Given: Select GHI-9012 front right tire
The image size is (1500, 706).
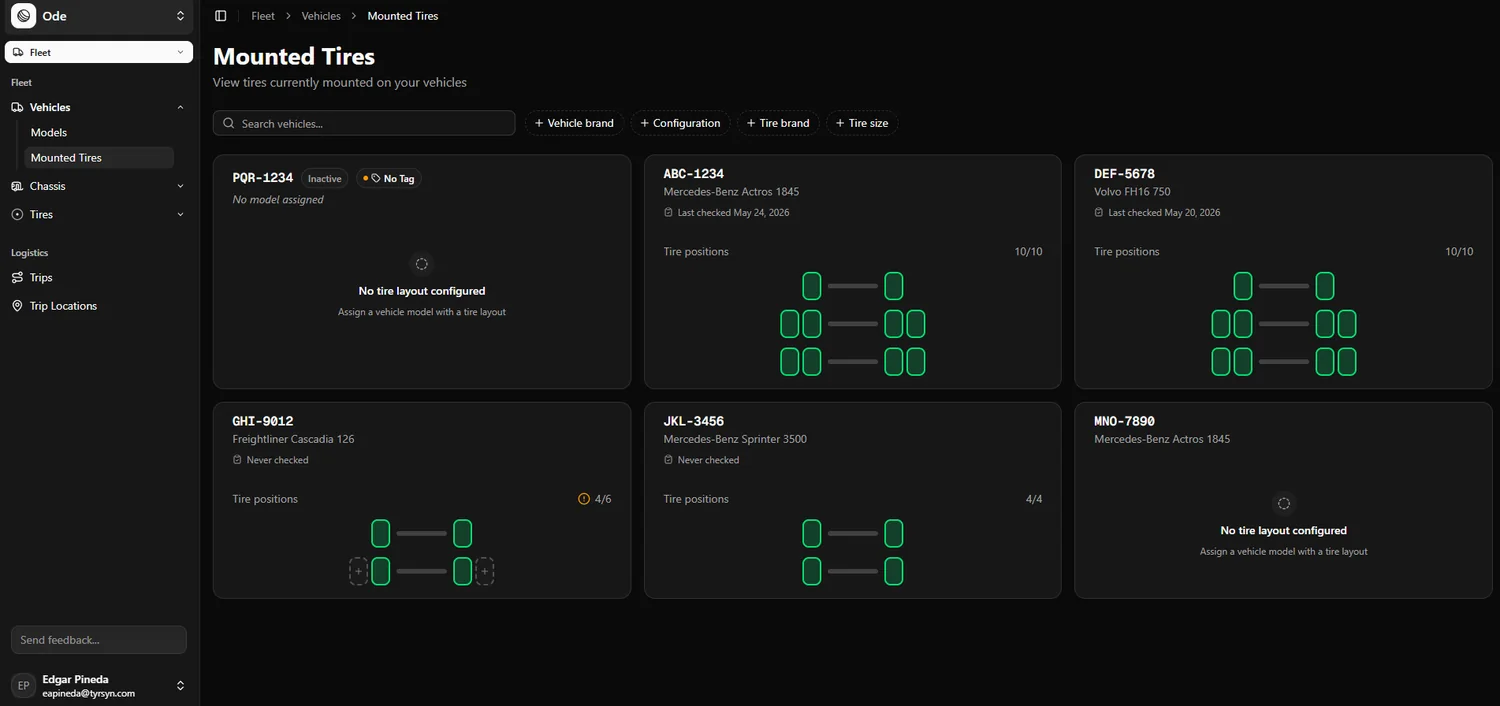Looking at the screenshot, I should (463, 533).
